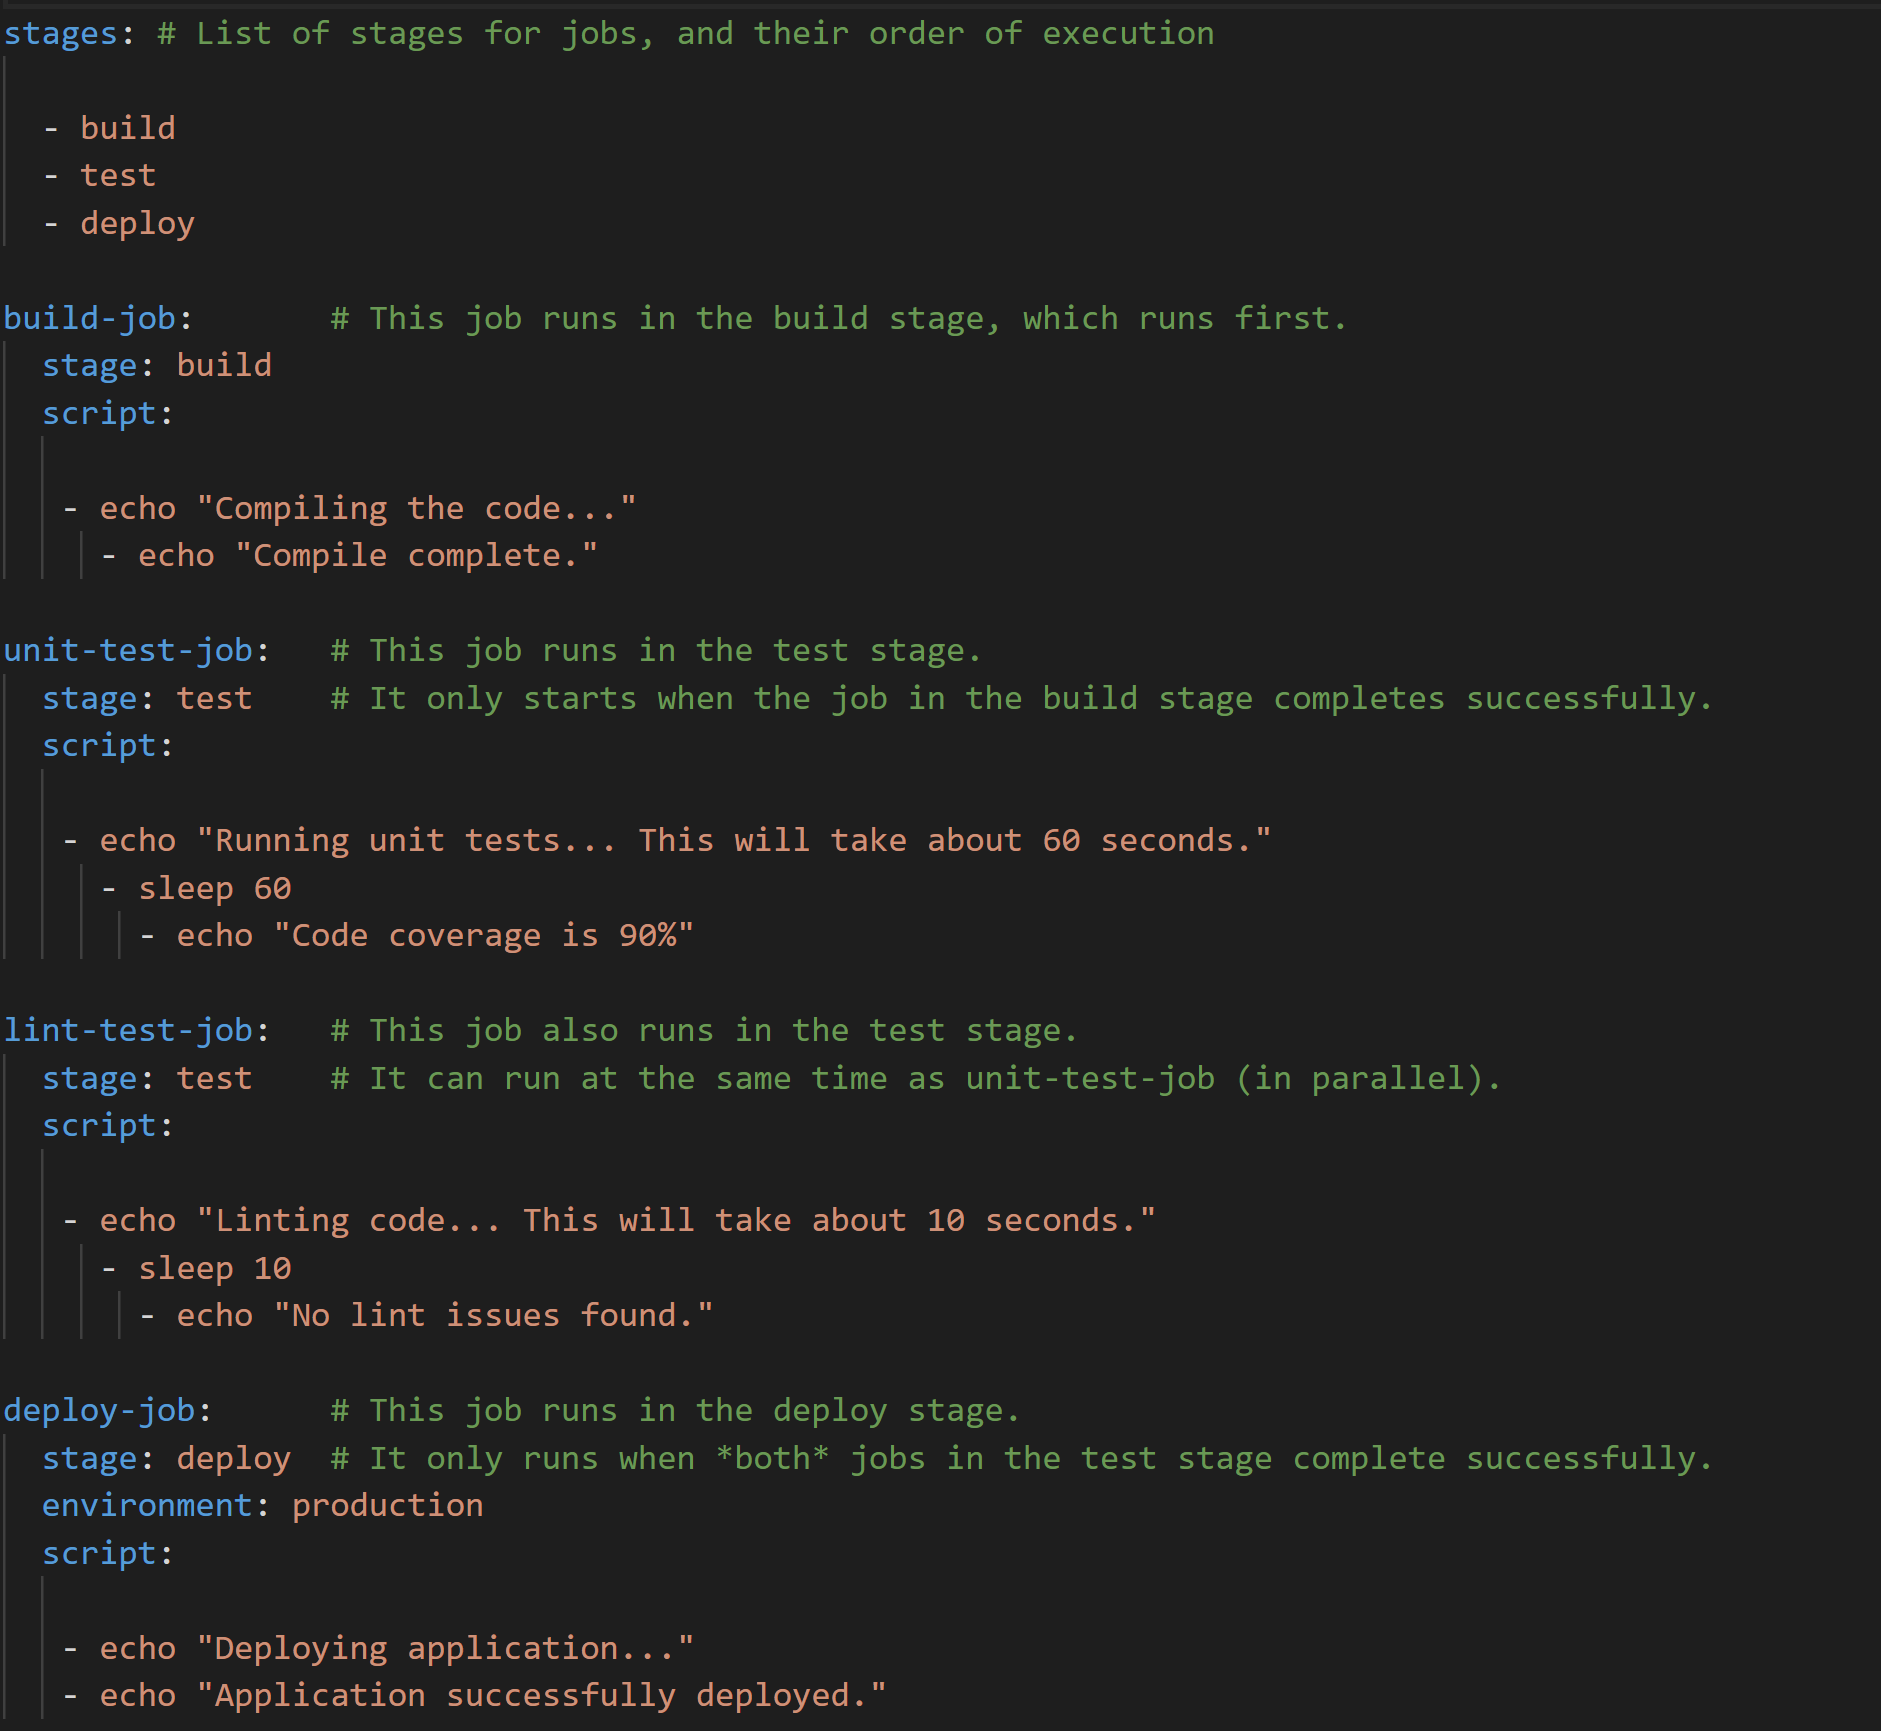The width and height of the screenshot is (1881, 1731).
Task: Click the "sleep 10" command line
Action: click(x=214, y=1269)
